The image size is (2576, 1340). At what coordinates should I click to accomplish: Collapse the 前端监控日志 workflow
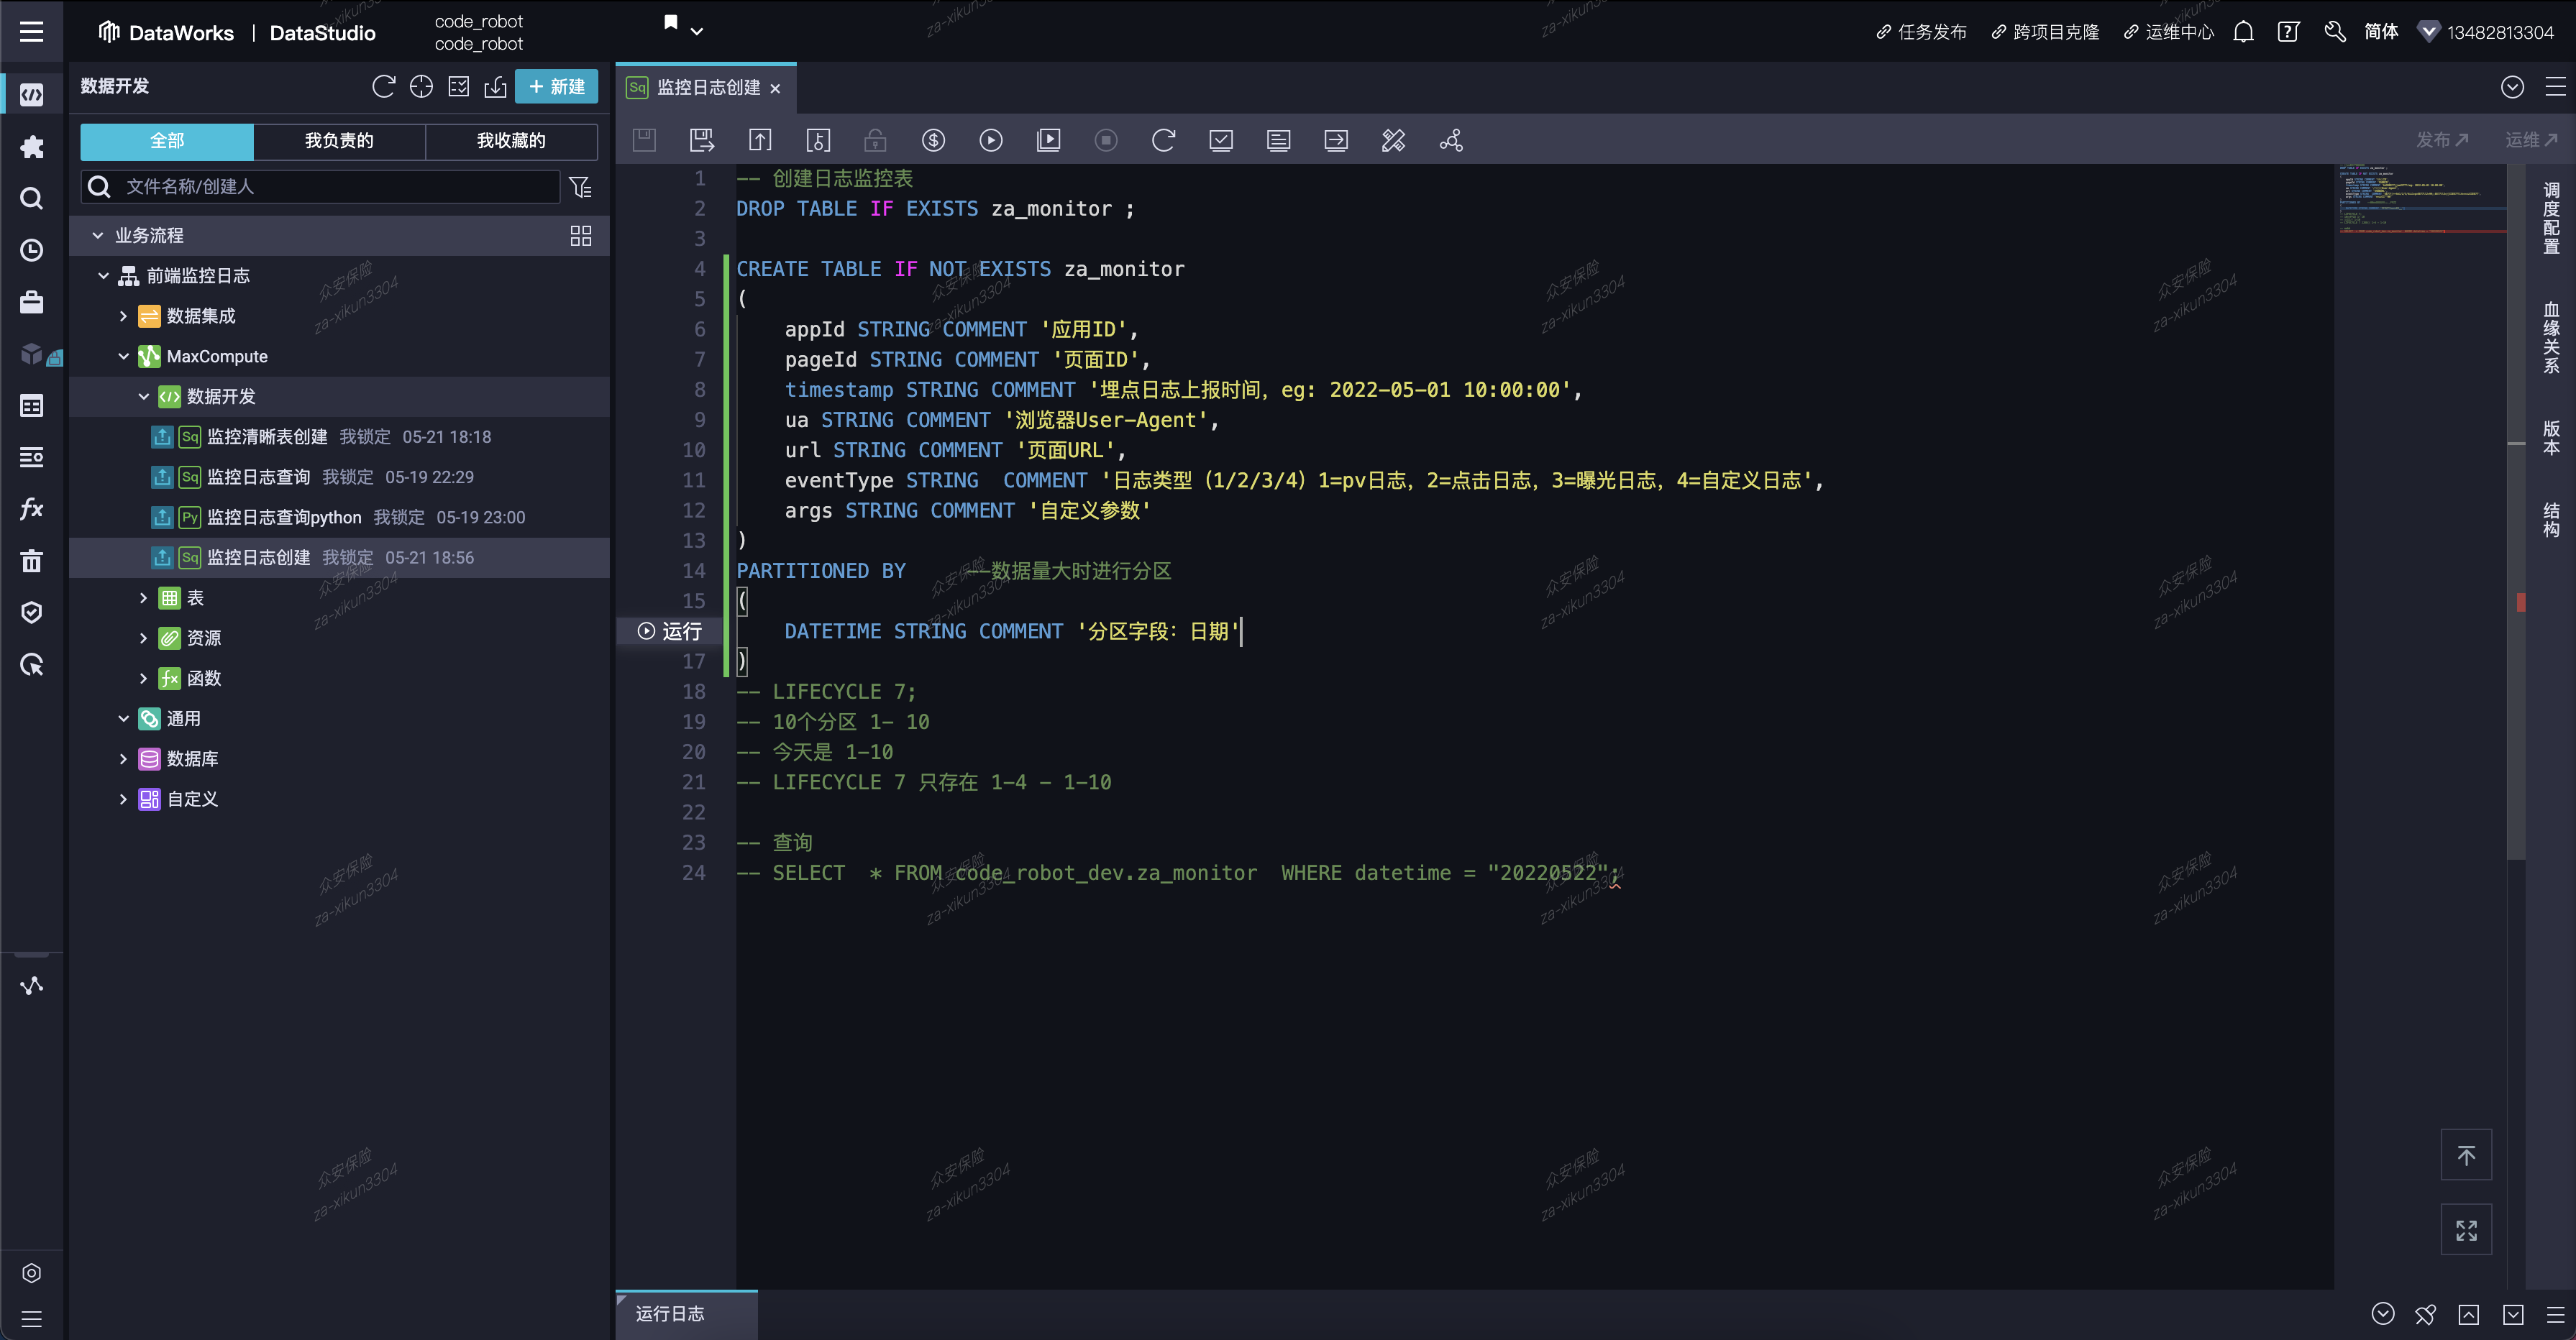pyautogui.click(x=104, y=276)
